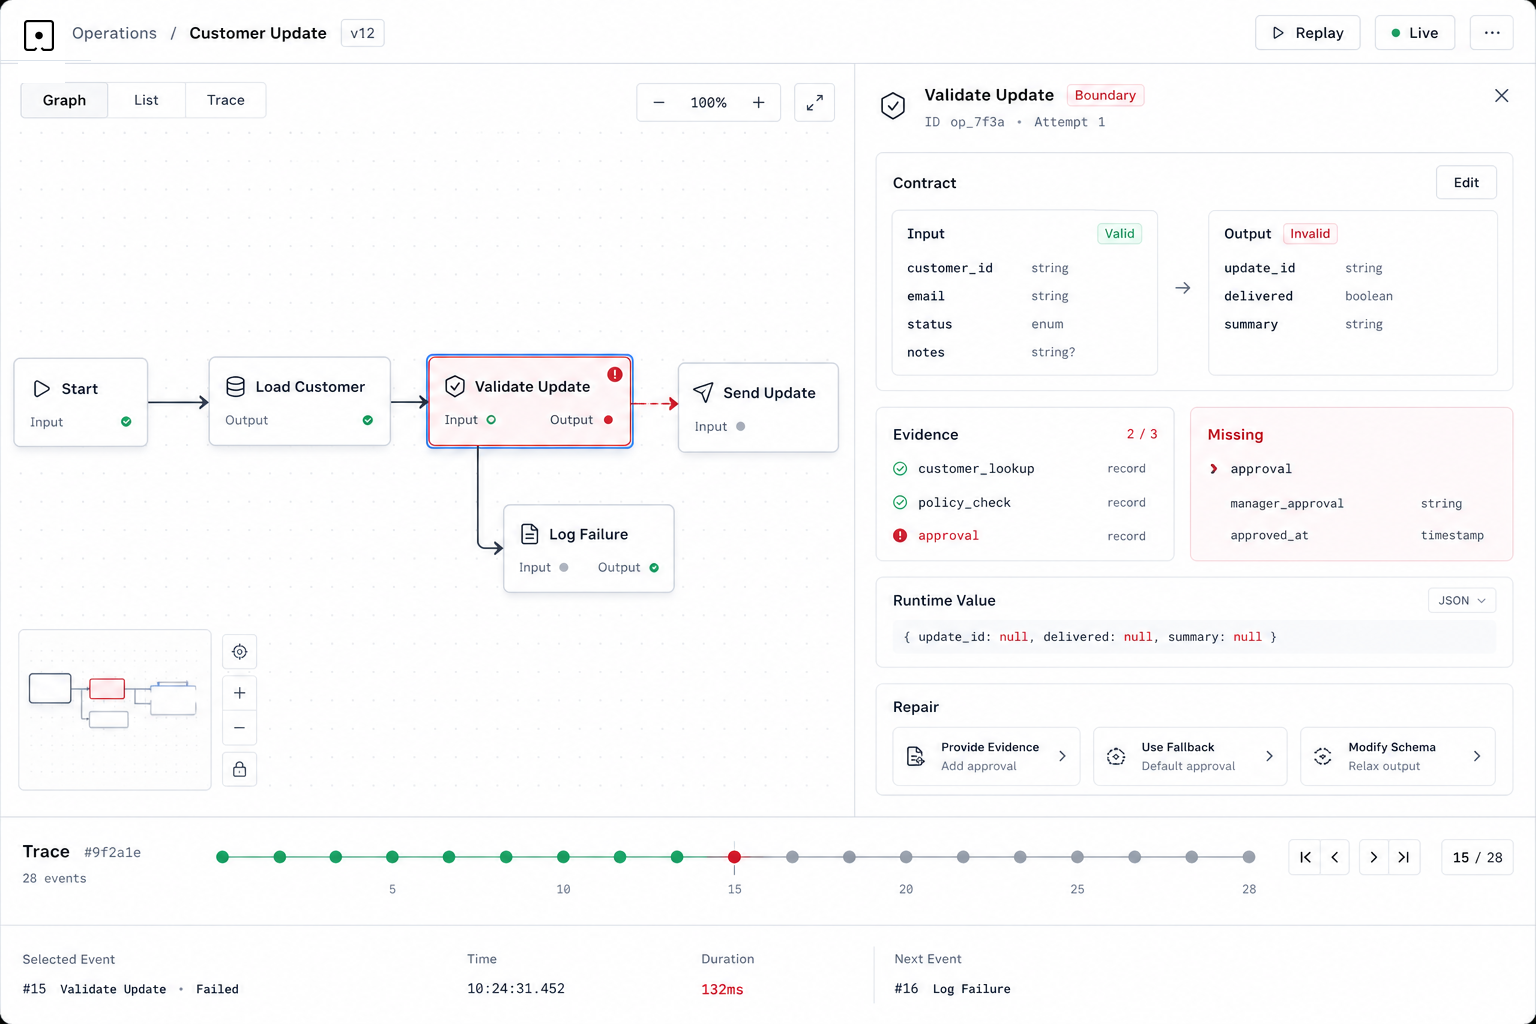Jump to first trace event
The width and height of the screenshot is (1536, 1024).
(1305, 857)
